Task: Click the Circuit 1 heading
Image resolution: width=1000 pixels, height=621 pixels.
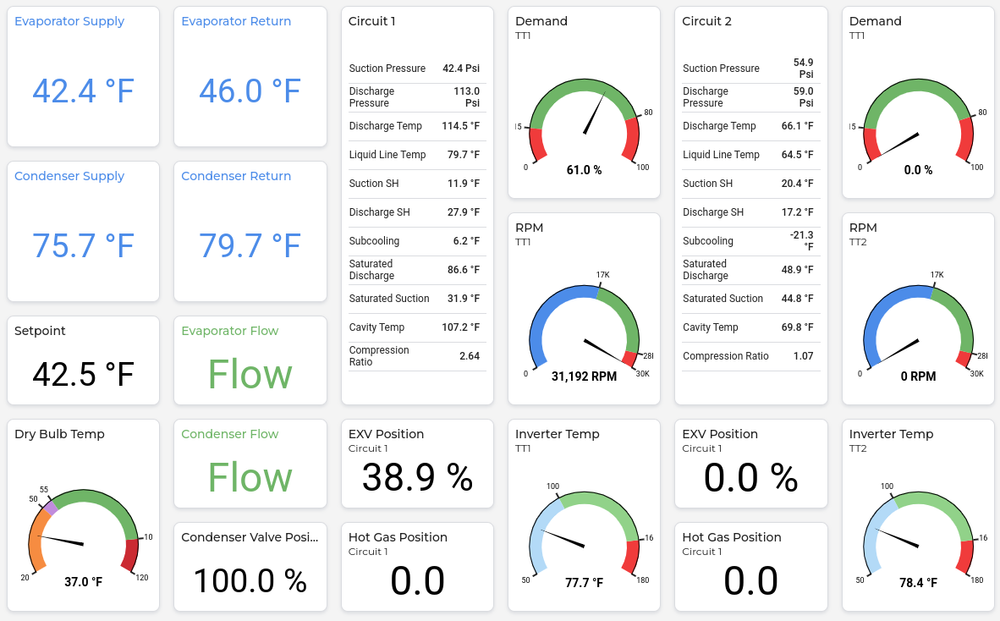Action: [372, 21]
